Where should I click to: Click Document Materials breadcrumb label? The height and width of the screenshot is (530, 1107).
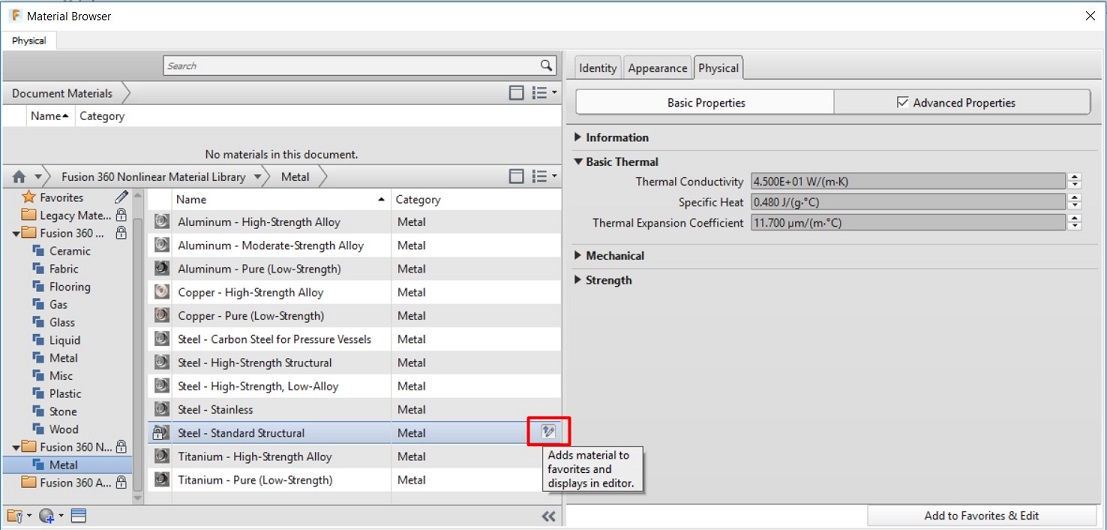click(x=62, y=93)
